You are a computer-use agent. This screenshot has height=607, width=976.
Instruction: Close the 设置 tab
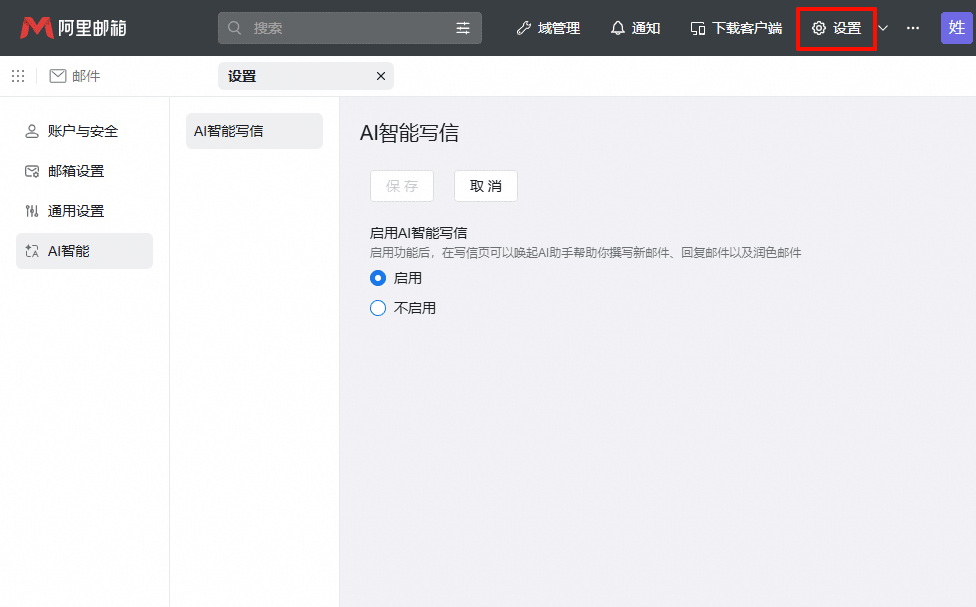[x=380, y=75]
